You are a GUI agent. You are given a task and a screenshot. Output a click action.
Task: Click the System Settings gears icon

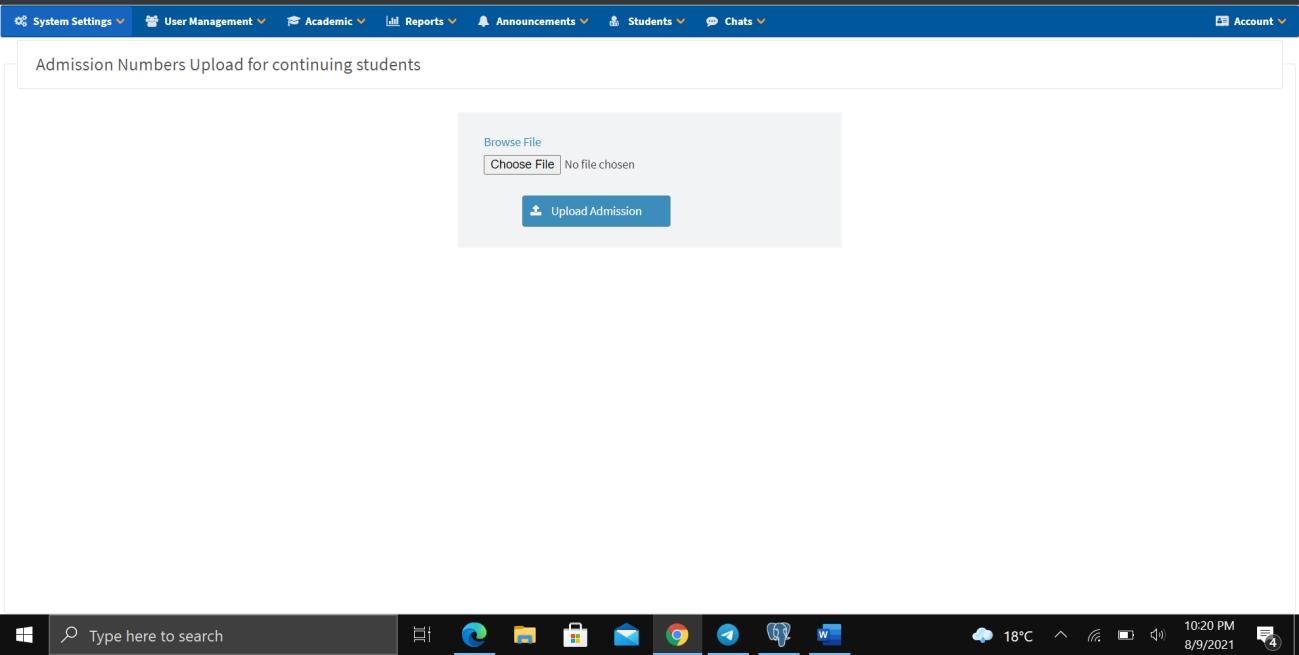tap(21, 21)
